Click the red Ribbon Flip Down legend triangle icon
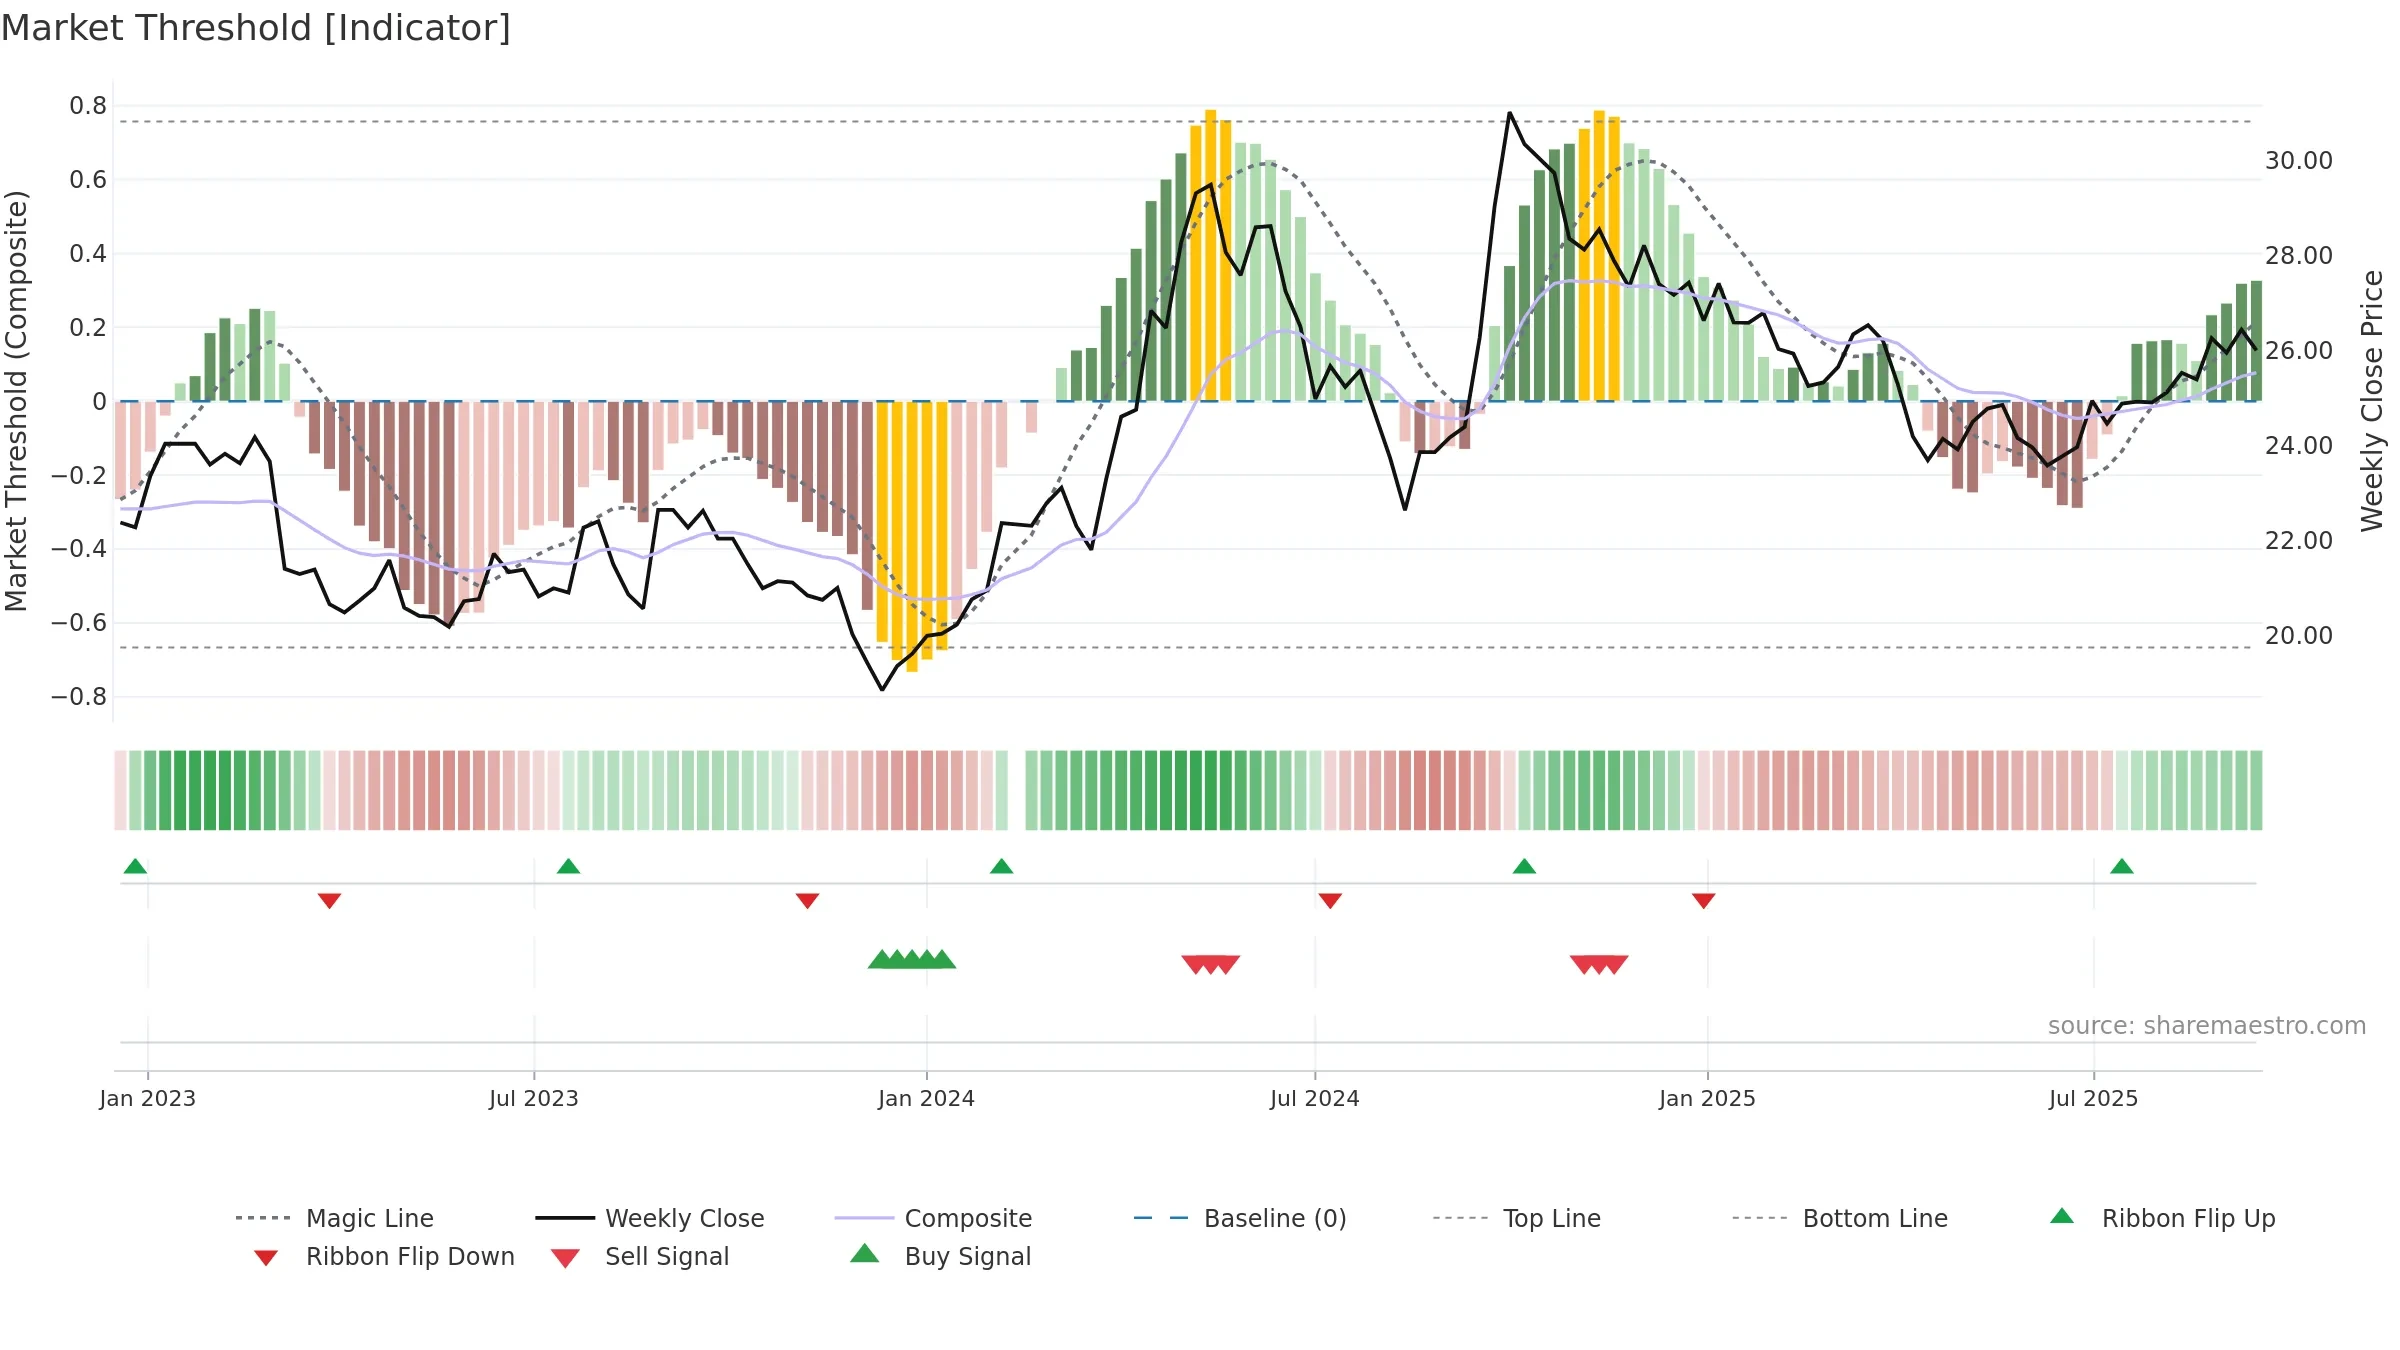The width and height of the screenshot is (2400, 1350). (x=266, y=1258)
